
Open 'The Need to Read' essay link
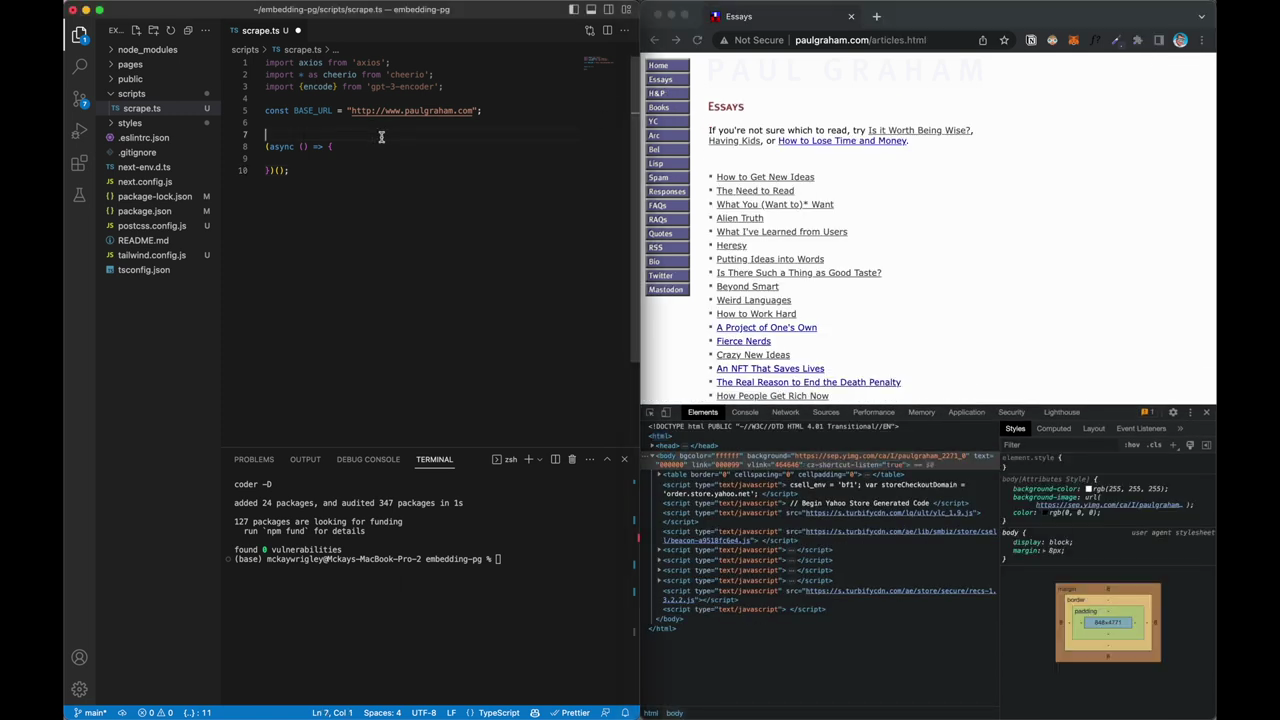tap(755, 191)
